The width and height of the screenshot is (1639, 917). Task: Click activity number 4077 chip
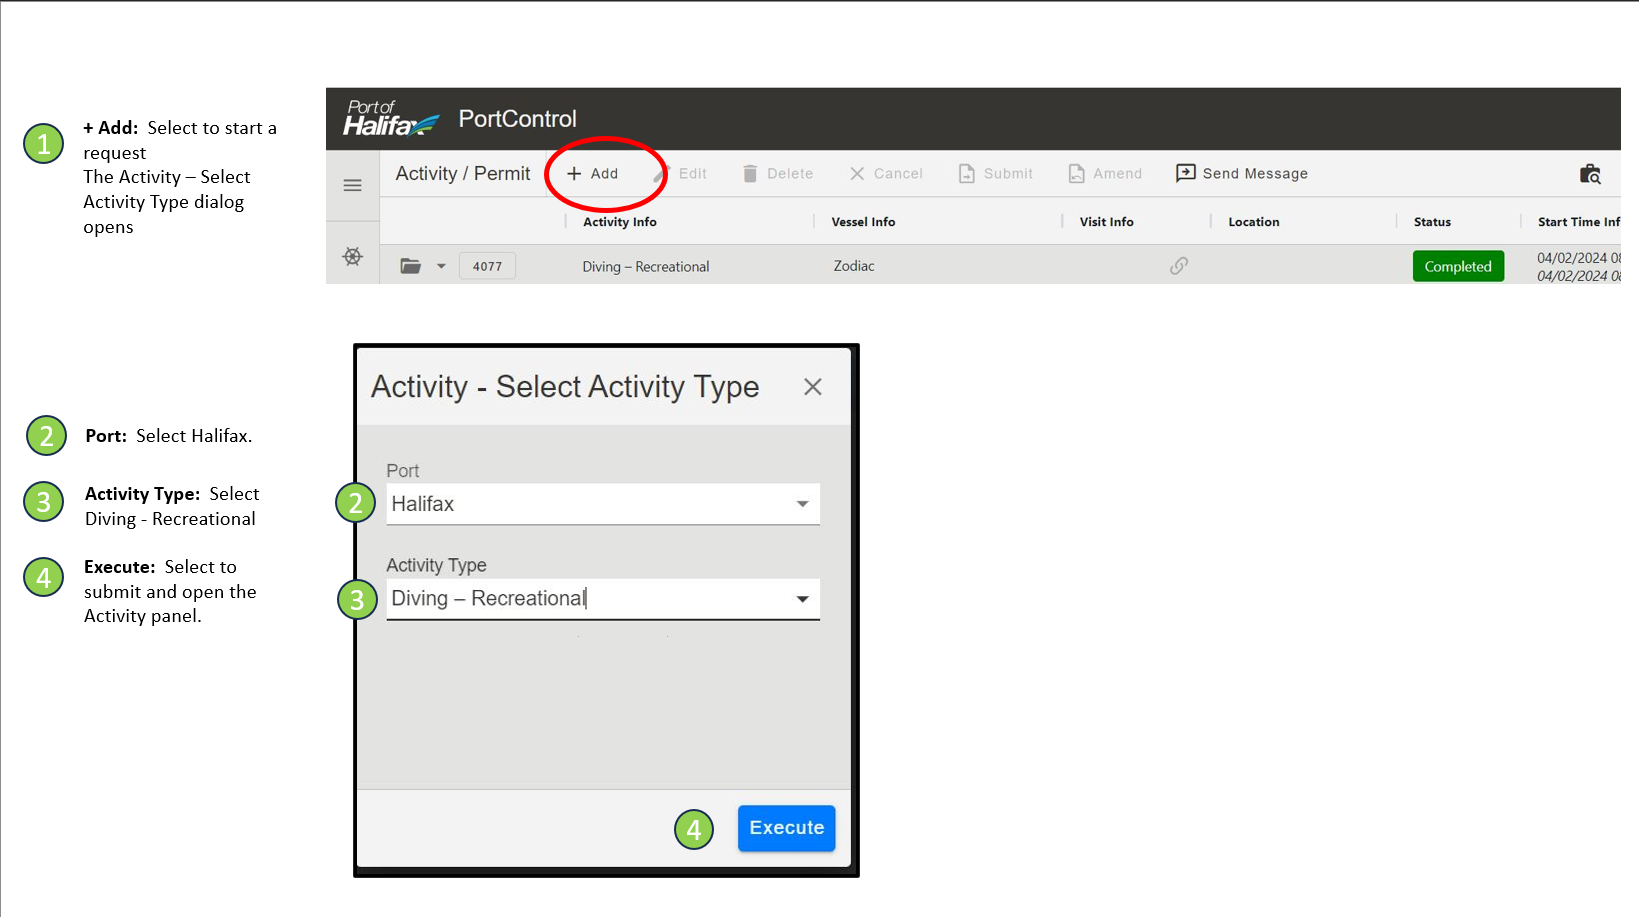click(487, 266)
